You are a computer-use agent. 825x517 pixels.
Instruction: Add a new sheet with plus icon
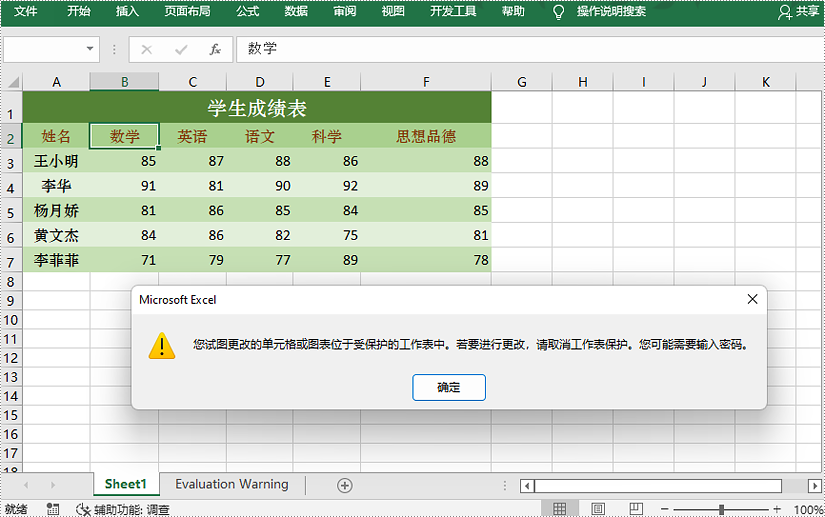tap(345, 485)
